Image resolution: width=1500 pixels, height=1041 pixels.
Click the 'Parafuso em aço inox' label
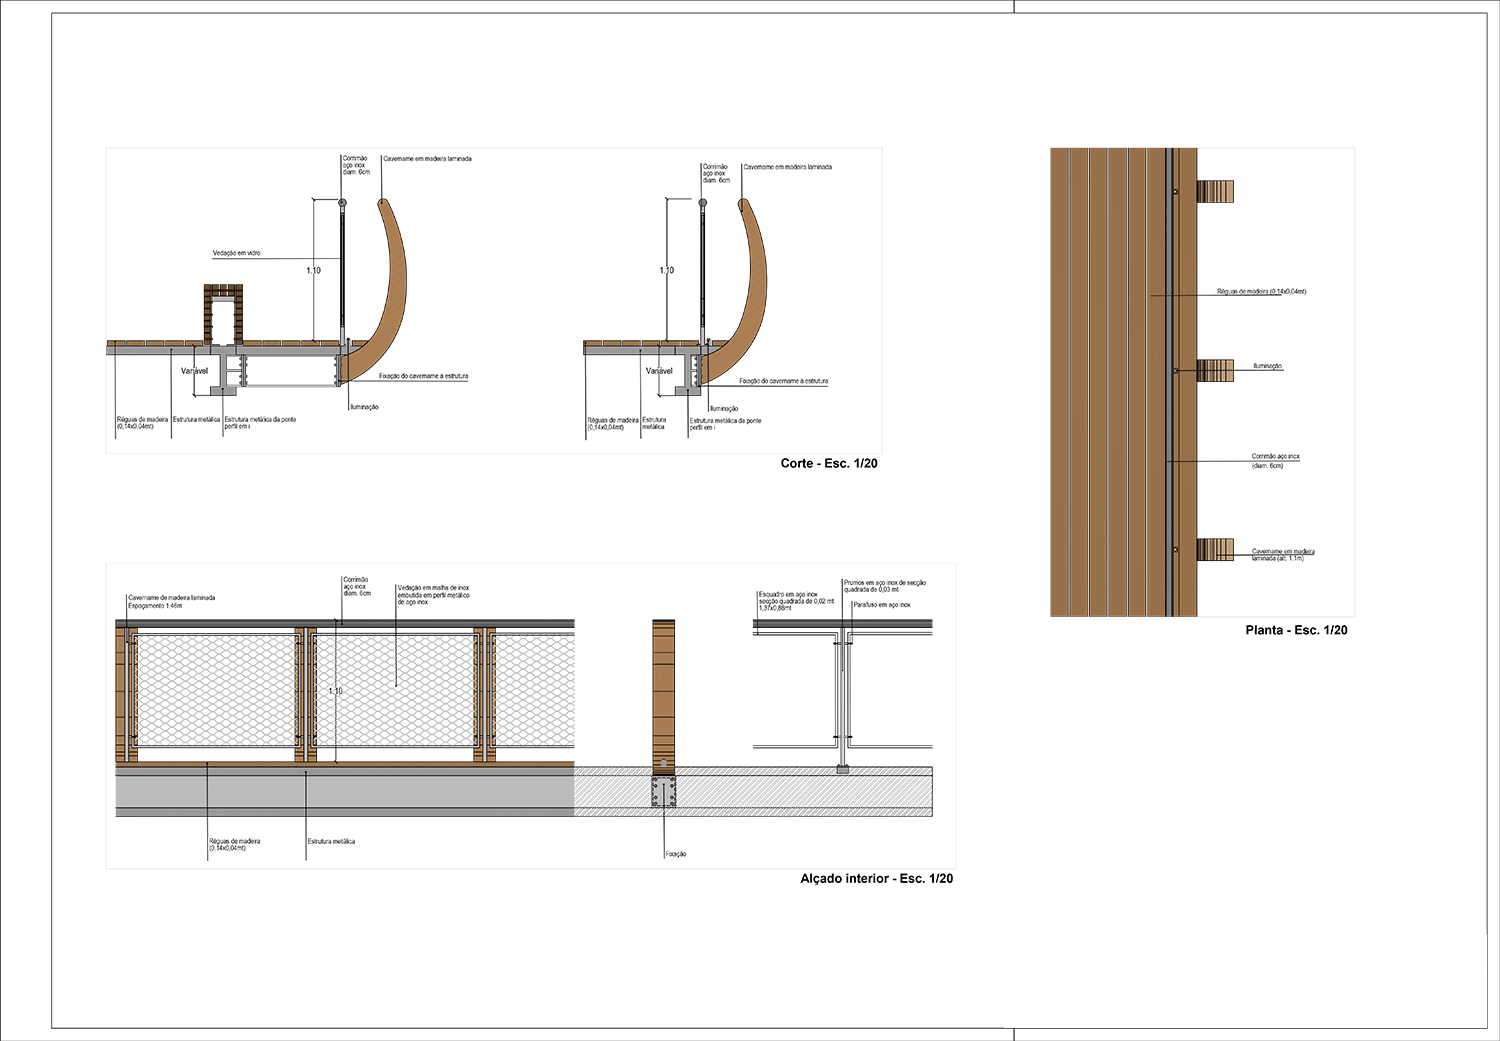[x=881, y=605]
